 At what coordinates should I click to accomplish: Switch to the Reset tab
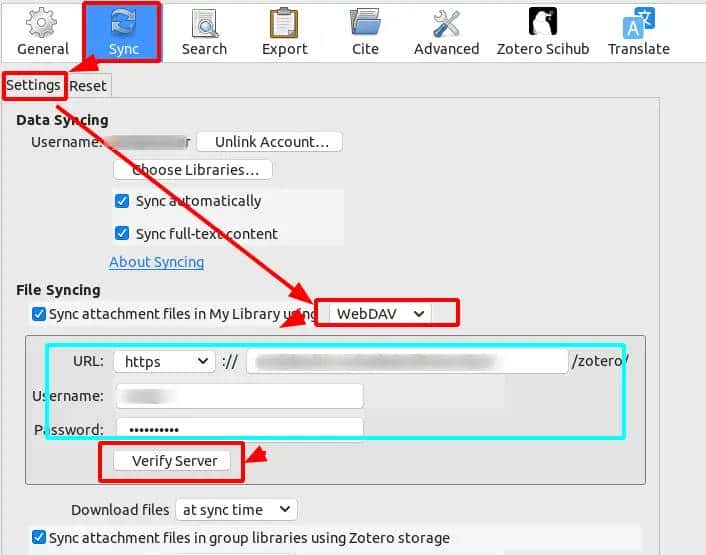click(x=88, y=86)
